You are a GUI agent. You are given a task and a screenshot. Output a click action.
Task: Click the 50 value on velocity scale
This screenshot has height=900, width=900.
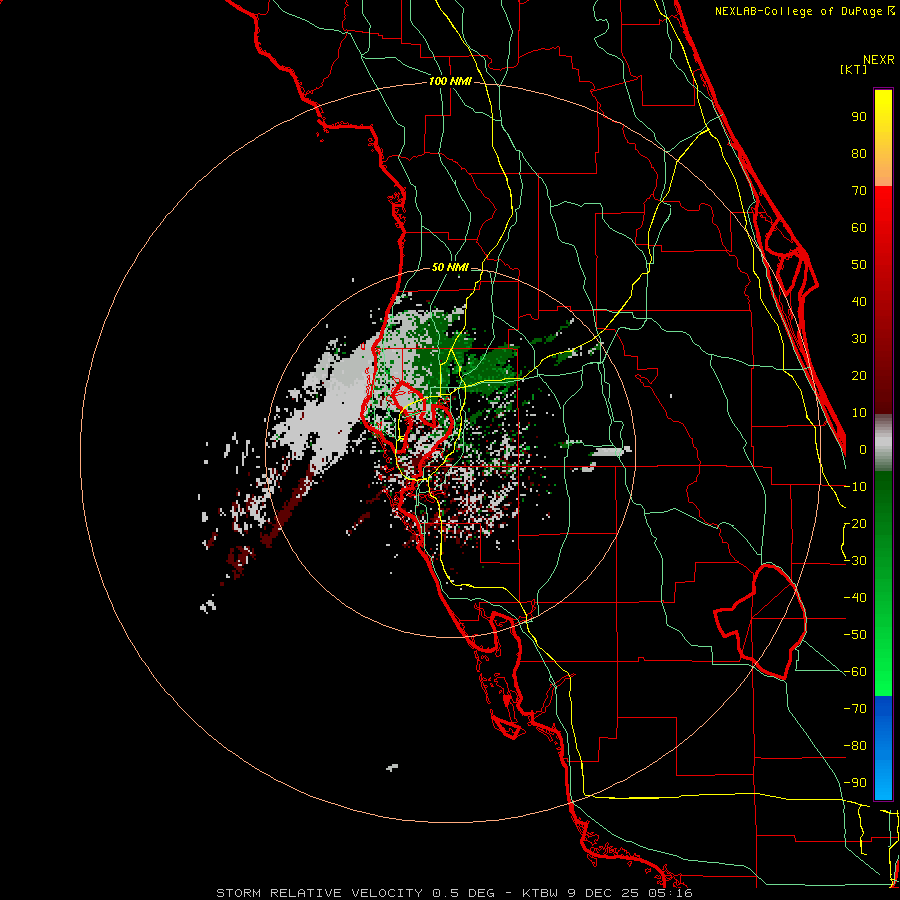859,265
